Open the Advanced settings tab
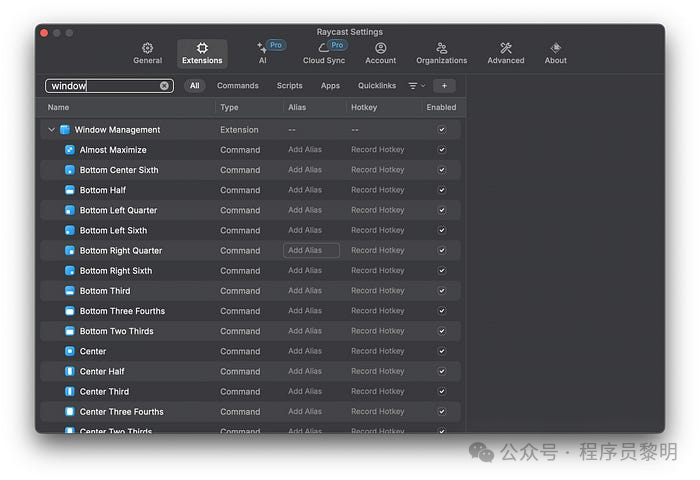 (506, 53)
